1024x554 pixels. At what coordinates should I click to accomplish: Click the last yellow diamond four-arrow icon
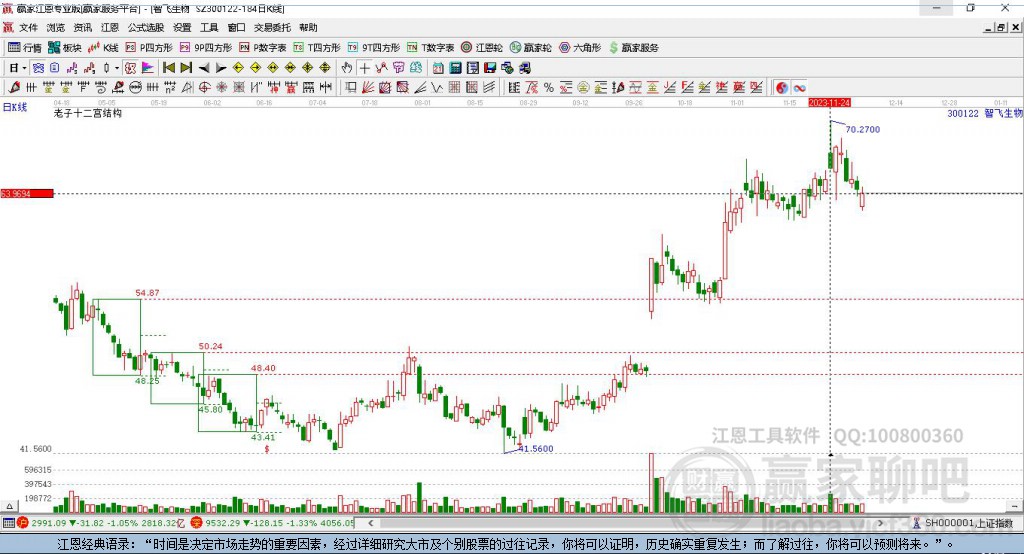pos(325,67)
